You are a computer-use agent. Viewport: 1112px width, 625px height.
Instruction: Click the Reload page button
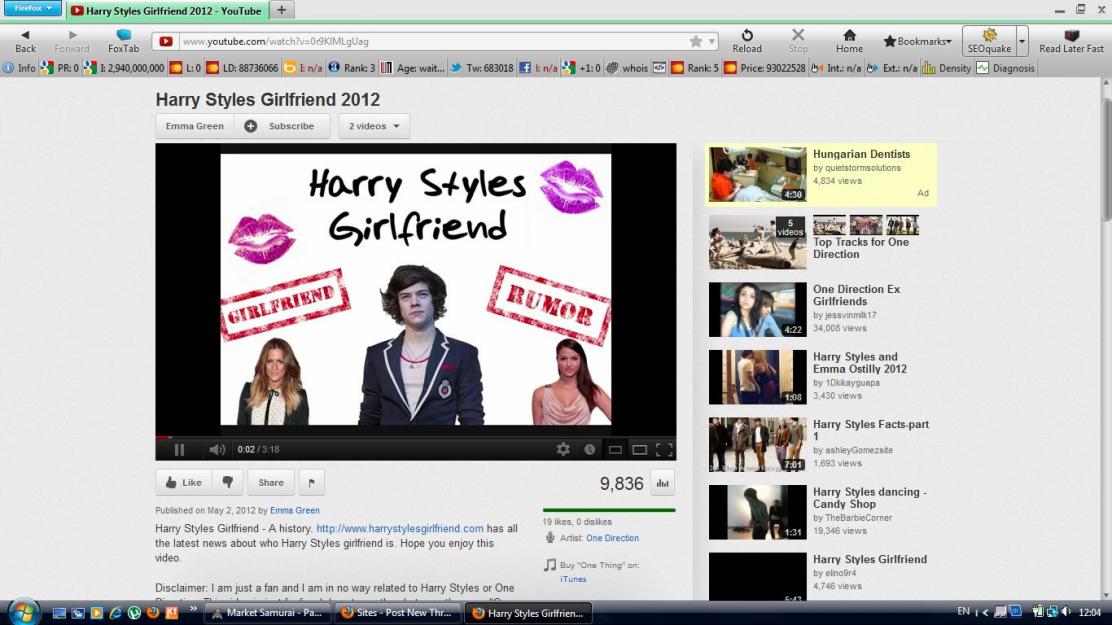(x=747, y=41)
